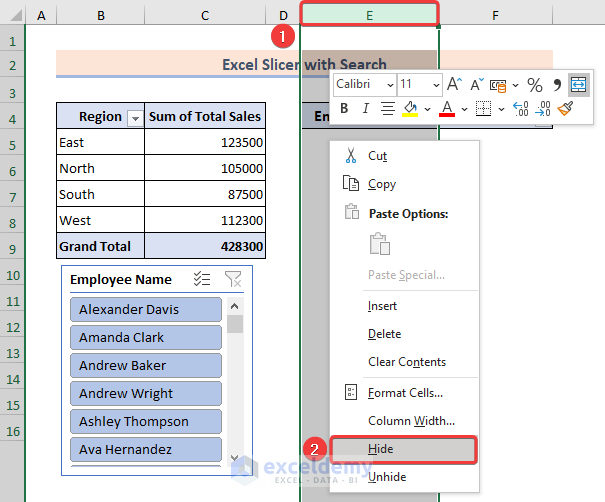Decrease decimal places

543,108
